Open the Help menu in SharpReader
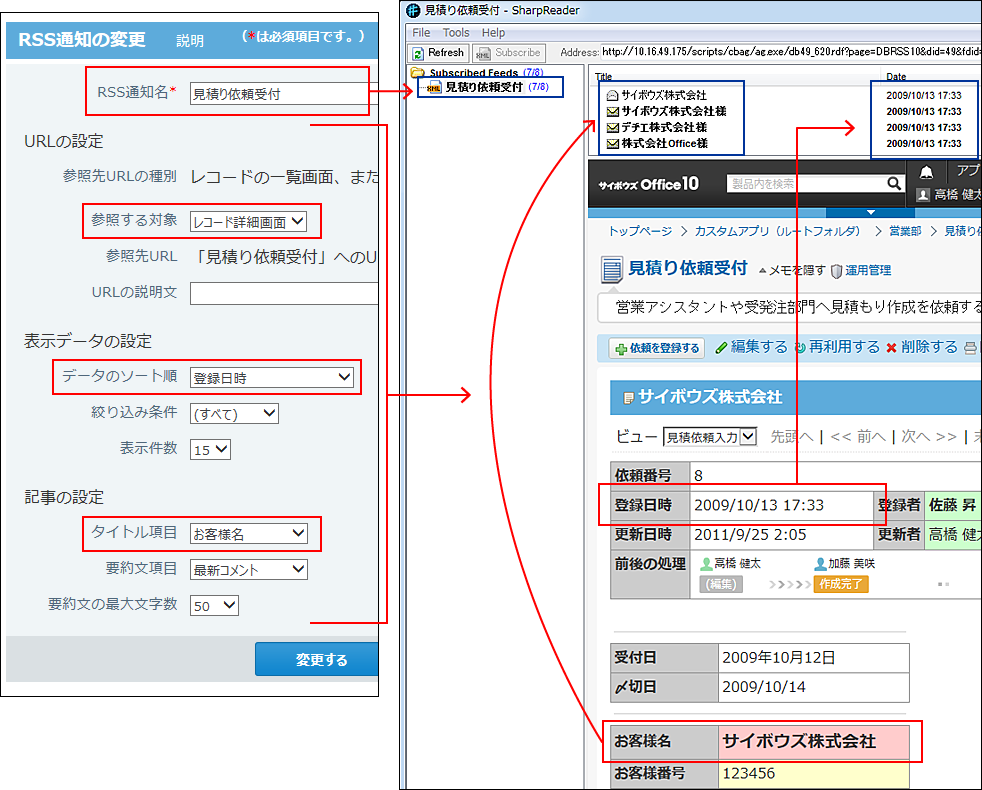 click(x=494, y=33)
